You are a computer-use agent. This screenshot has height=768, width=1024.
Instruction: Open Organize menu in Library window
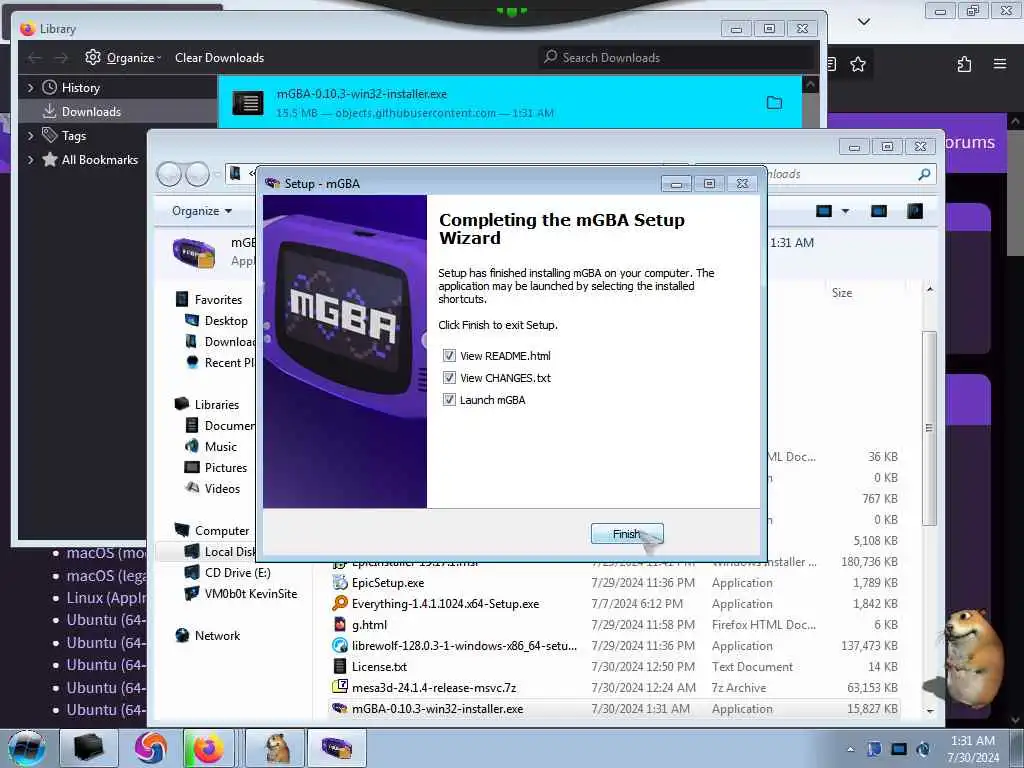(x=123, y=57)
